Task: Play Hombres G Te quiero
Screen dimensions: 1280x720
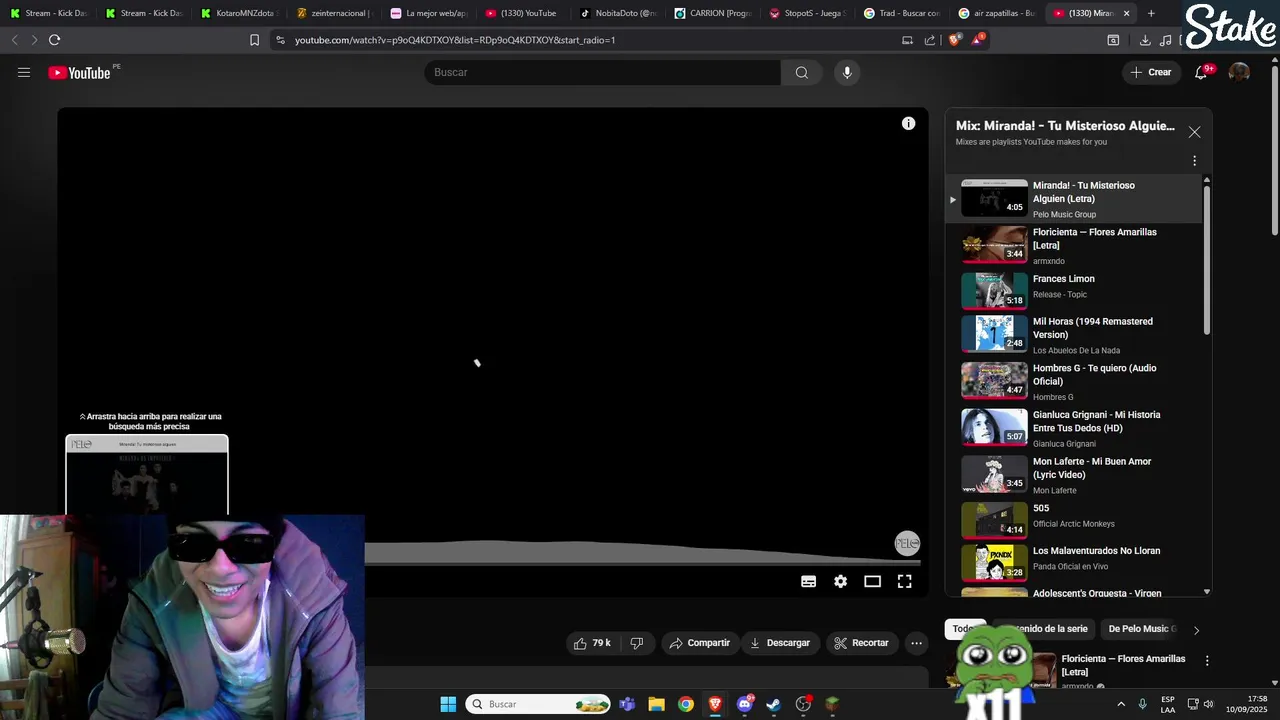Action: coord(1074,381)
